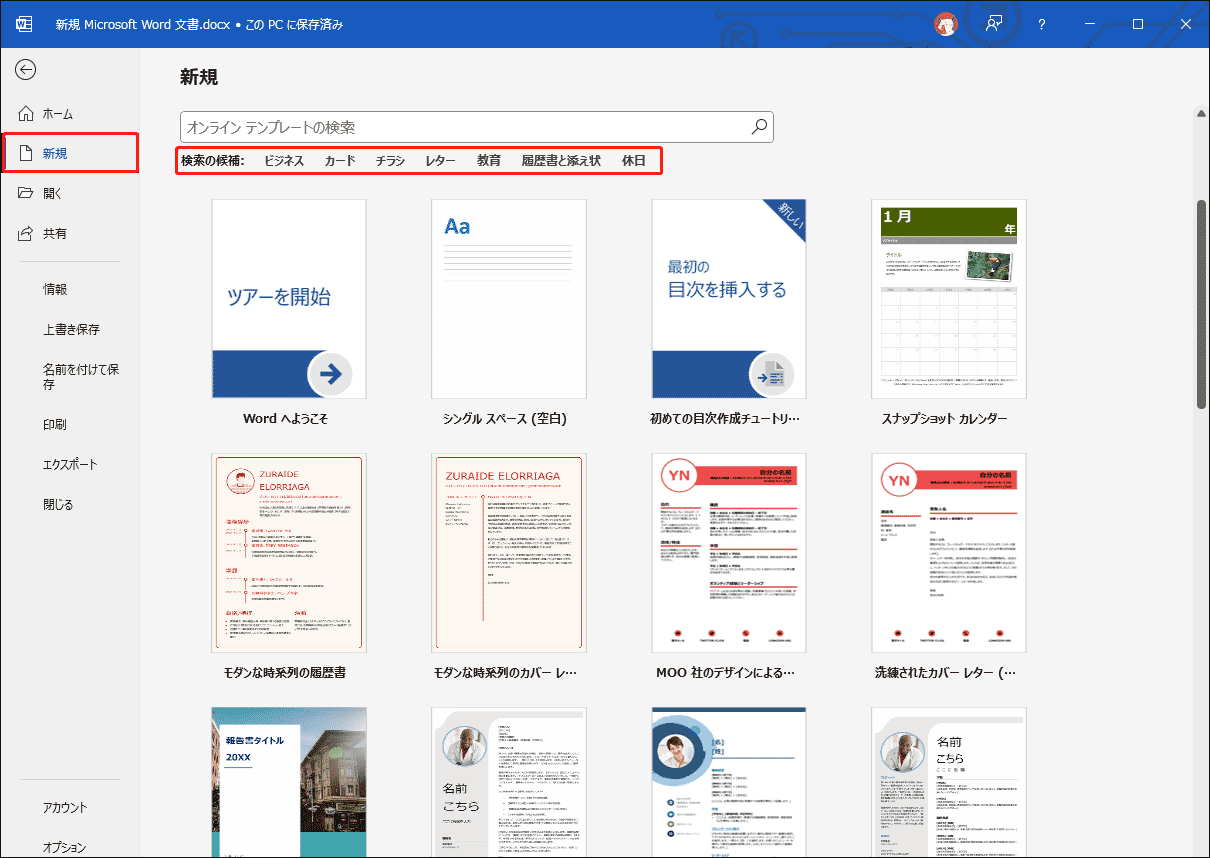This screenshot has width=1210, height=858.
Task: Click the back arrow circle icon
Action: point(25,69)
